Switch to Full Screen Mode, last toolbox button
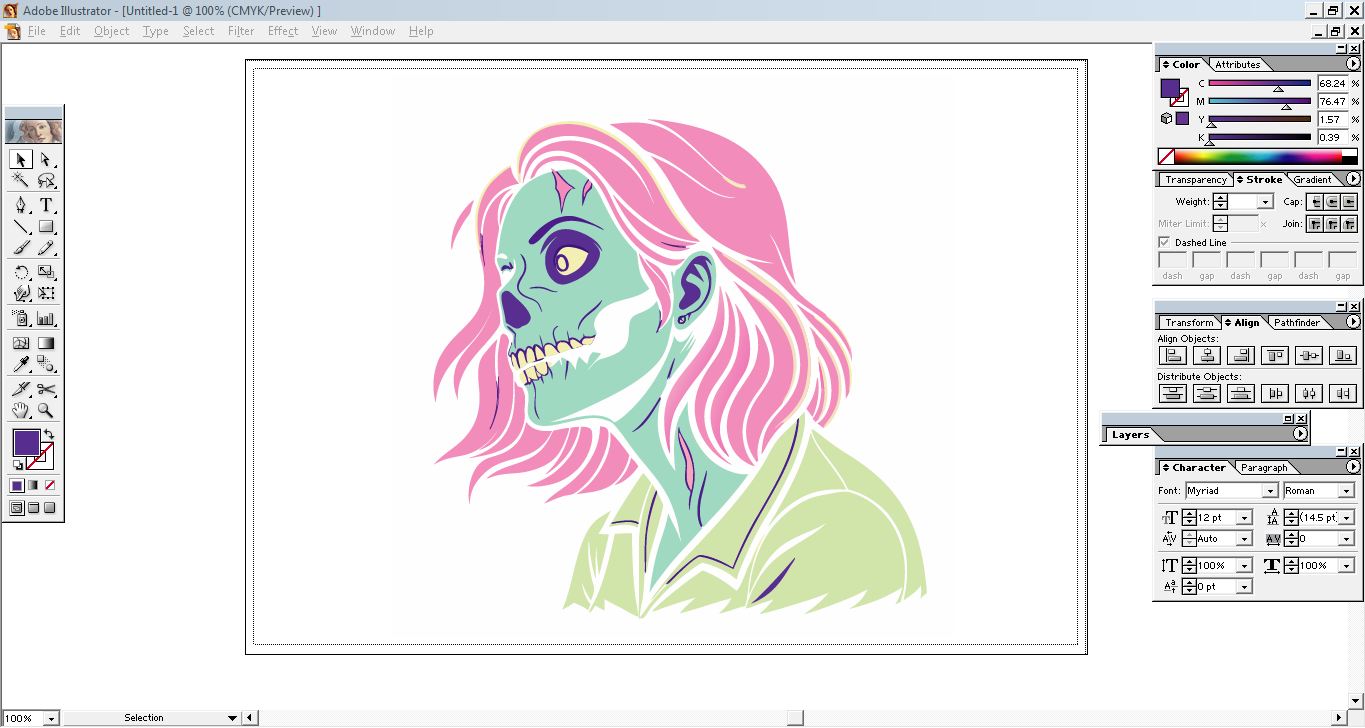The image size is (1365, 728). [50, 507]
